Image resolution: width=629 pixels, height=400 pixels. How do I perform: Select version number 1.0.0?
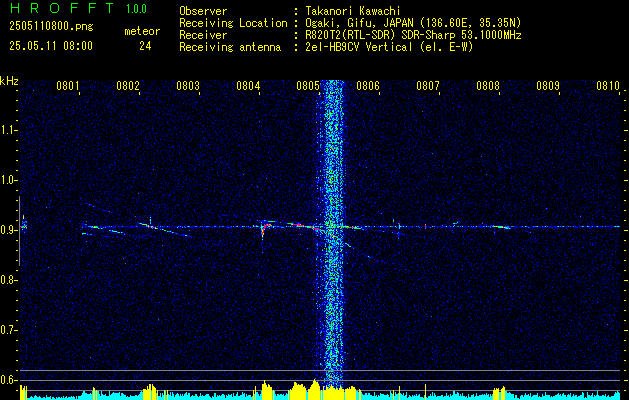point(136,9)
